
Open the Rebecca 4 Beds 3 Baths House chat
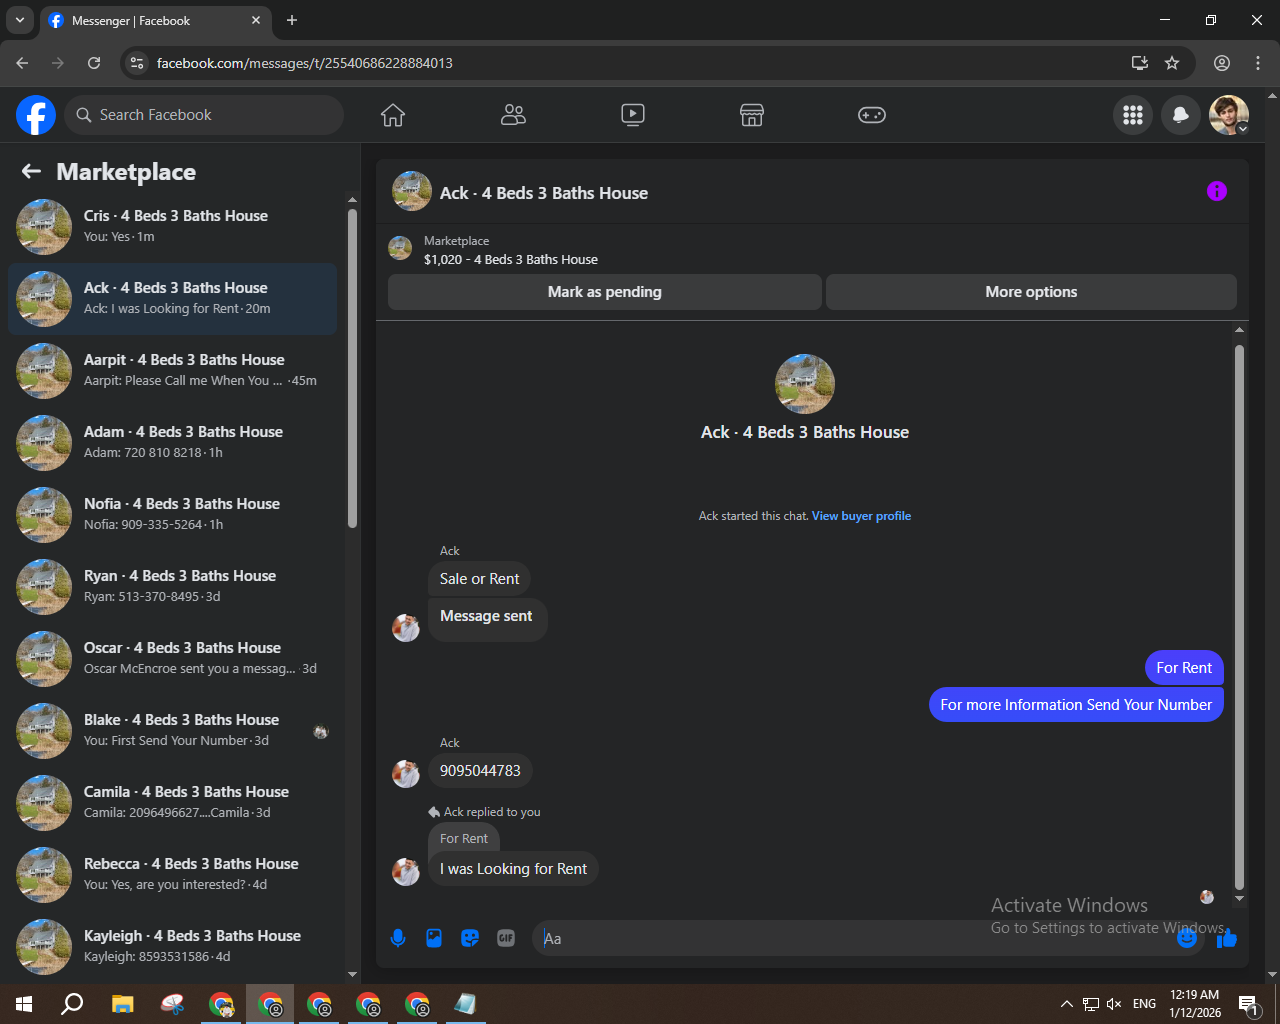coord(172,875)
